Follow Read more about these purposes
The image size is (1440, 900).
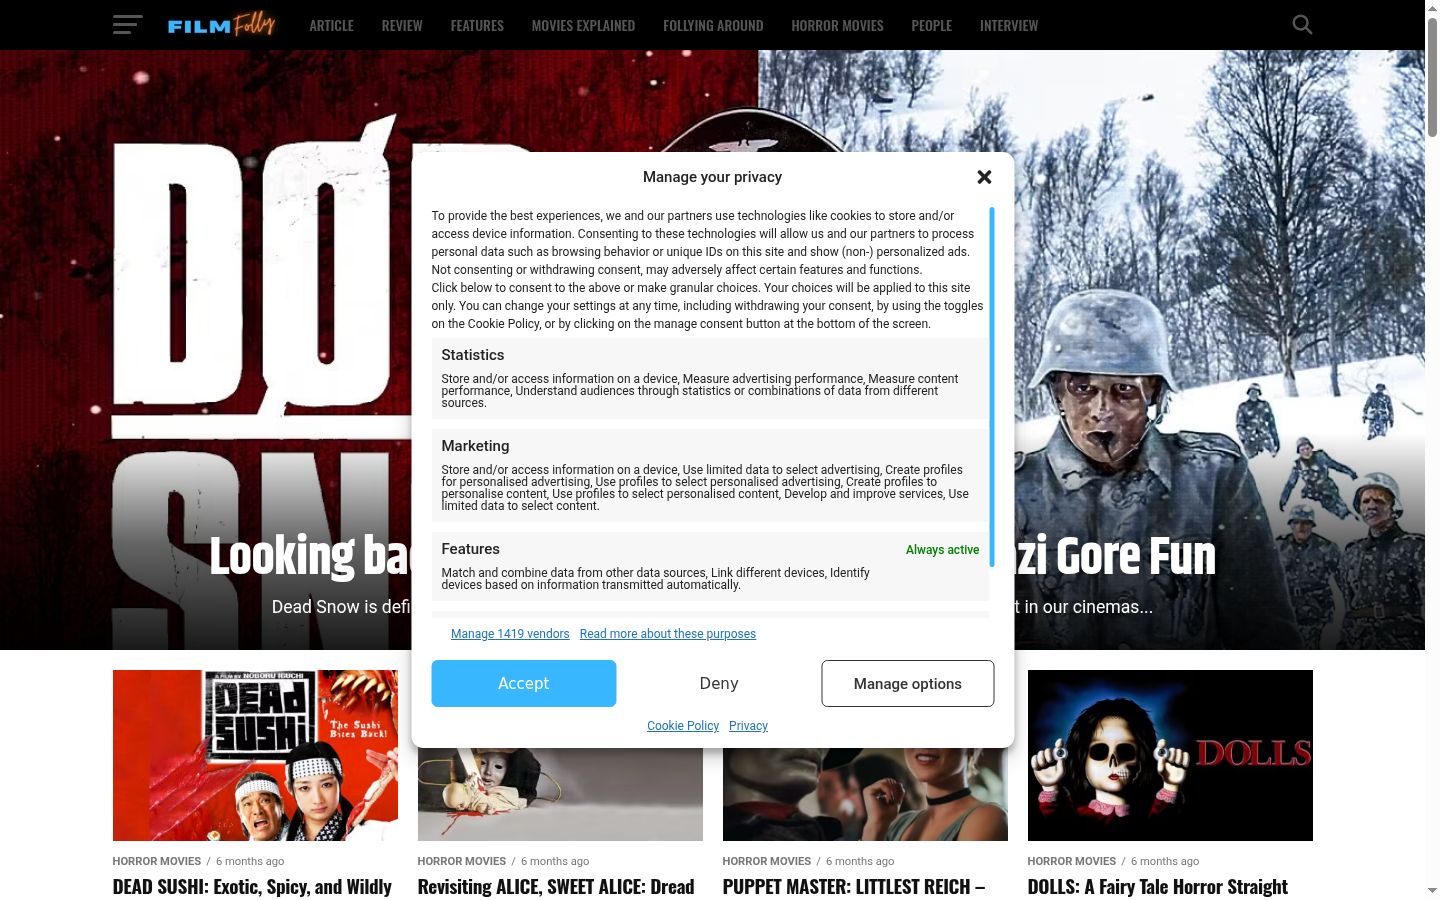(x=668, y=634)
